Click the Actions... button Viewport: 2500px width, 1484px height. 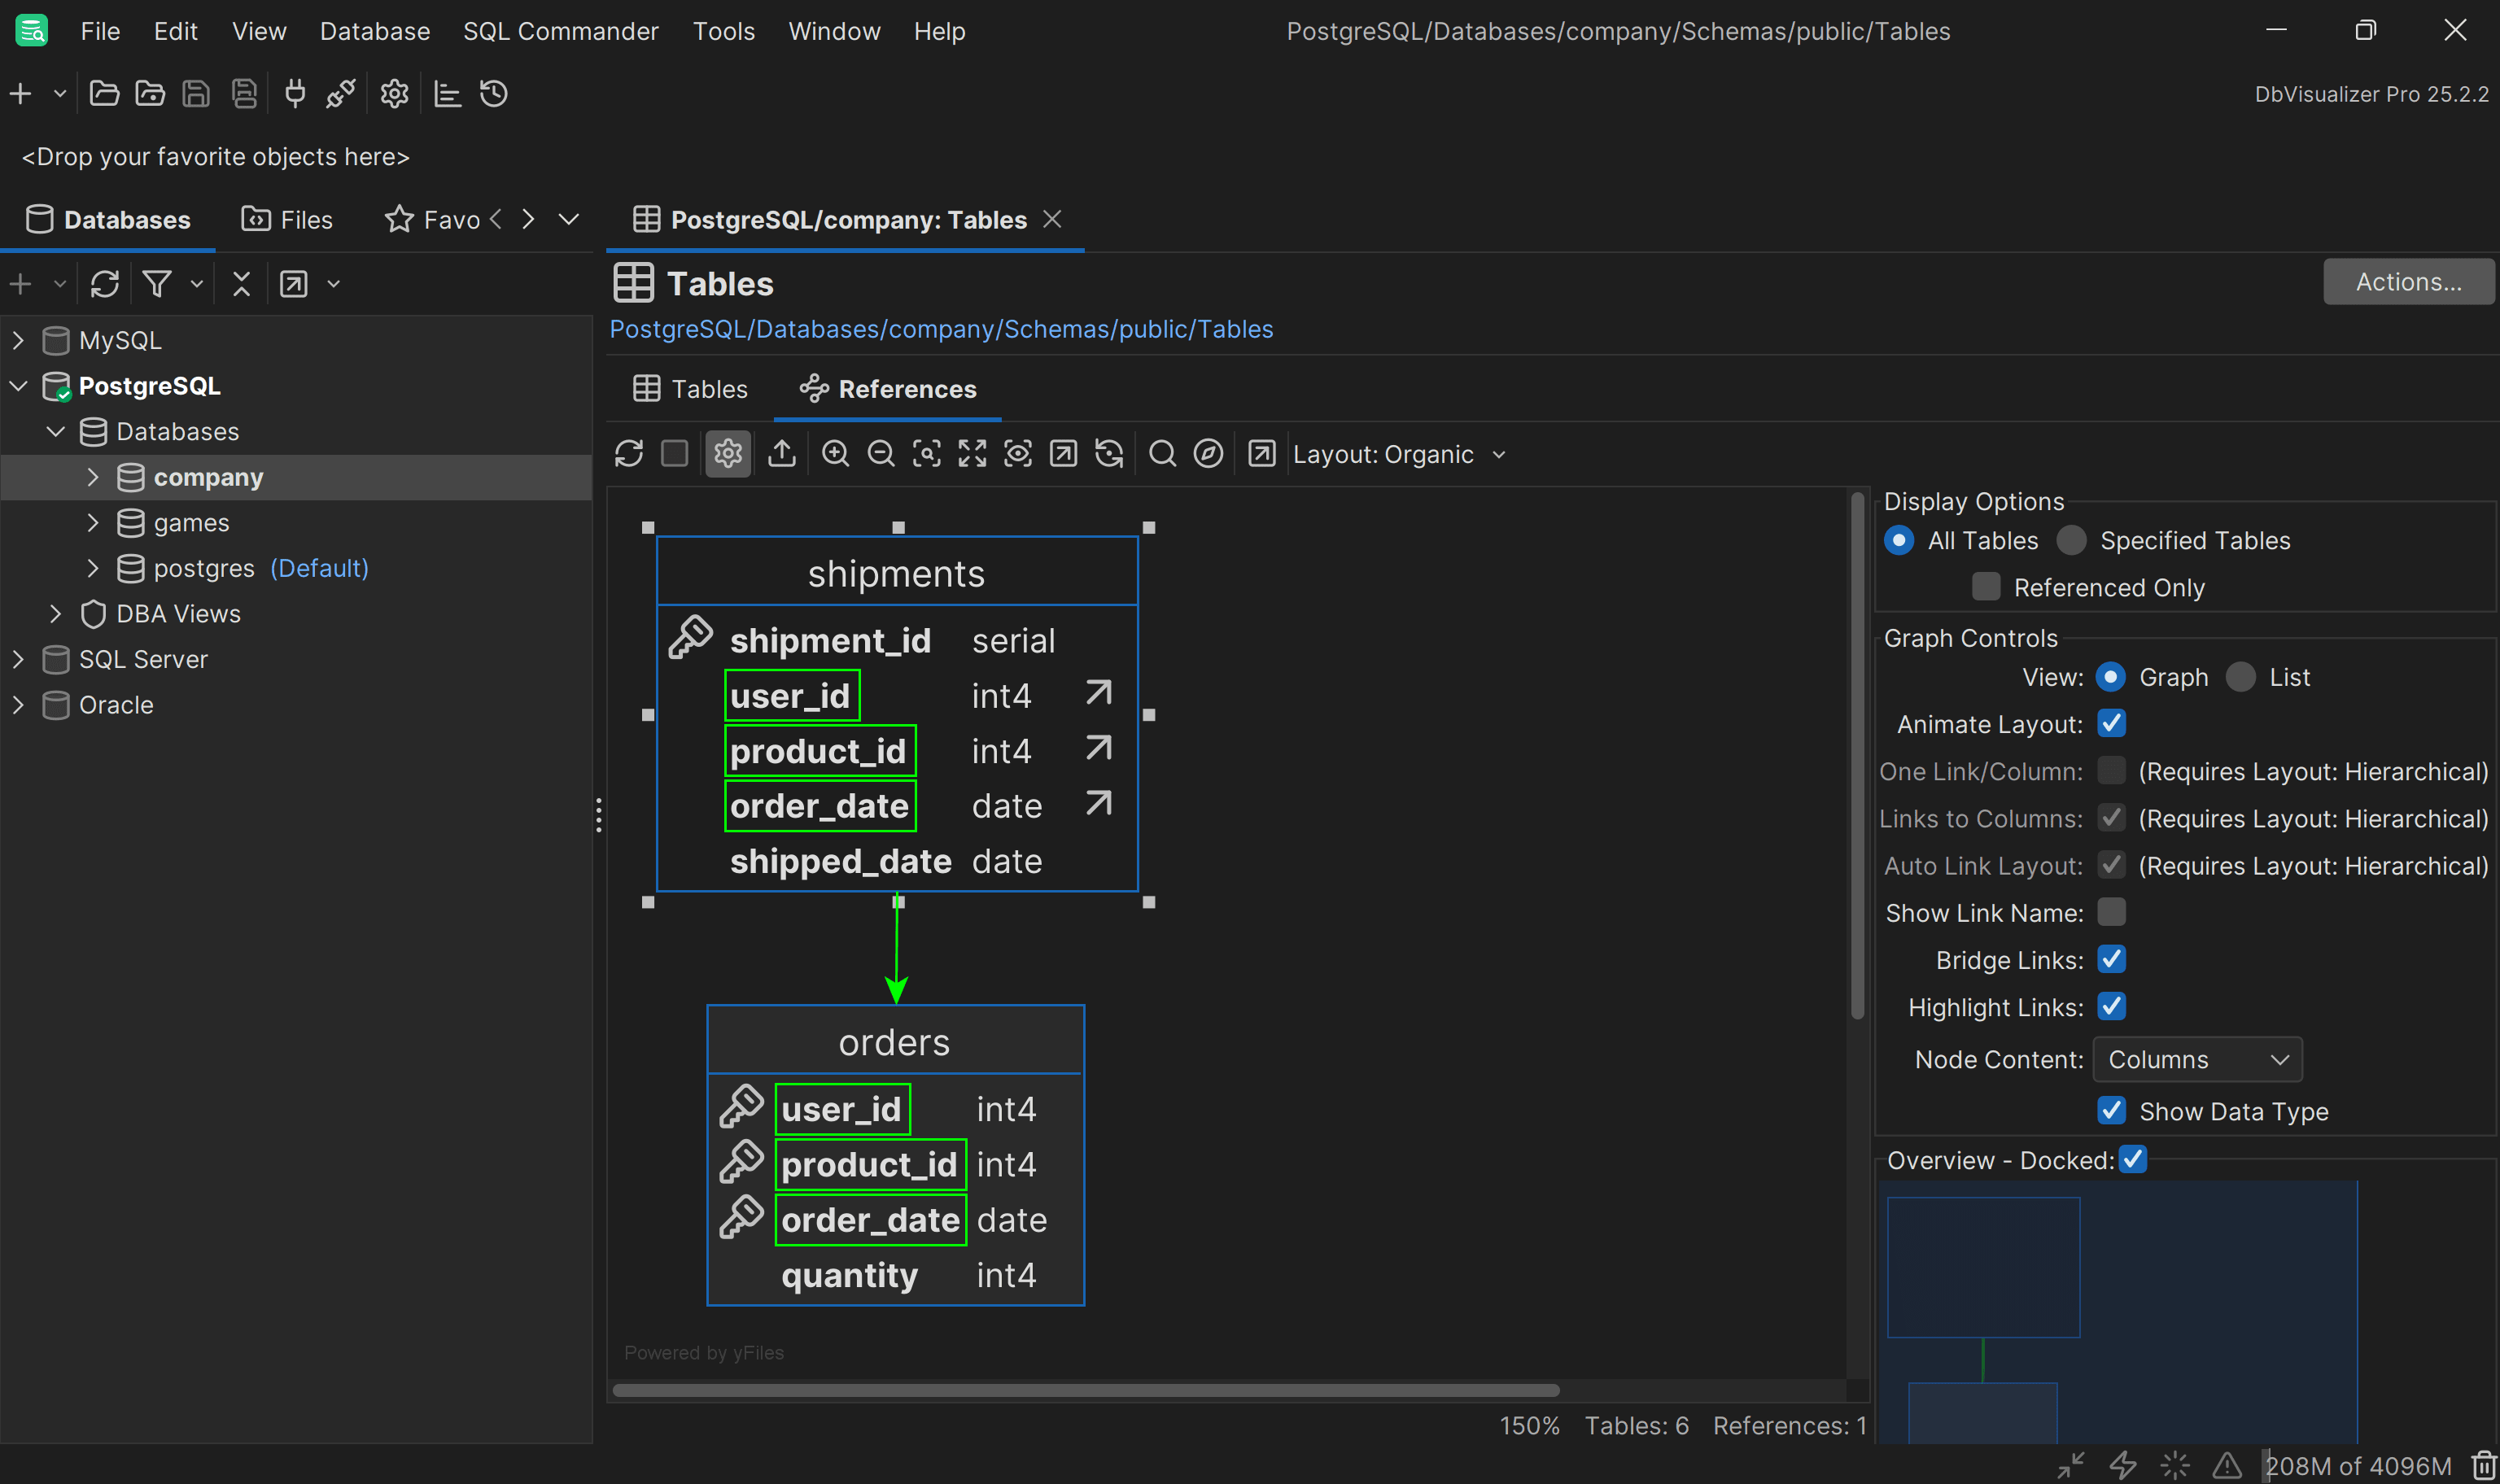point(2408,282)
